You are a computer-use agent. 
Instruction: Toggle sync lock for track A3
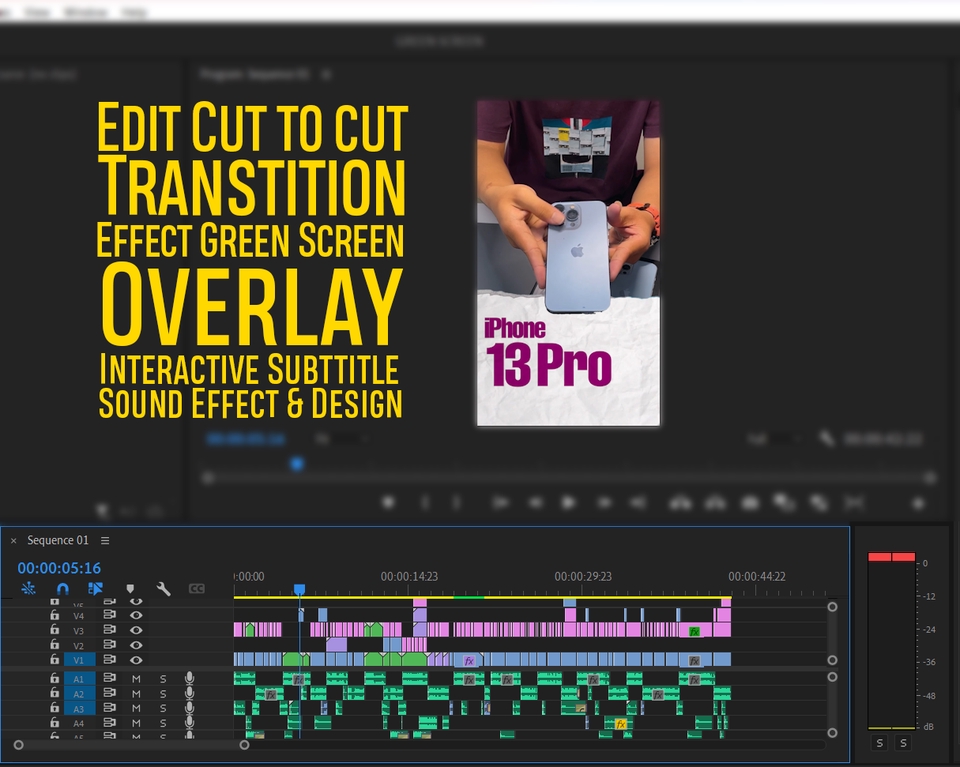pyautogui.click(x=110, y=708)
